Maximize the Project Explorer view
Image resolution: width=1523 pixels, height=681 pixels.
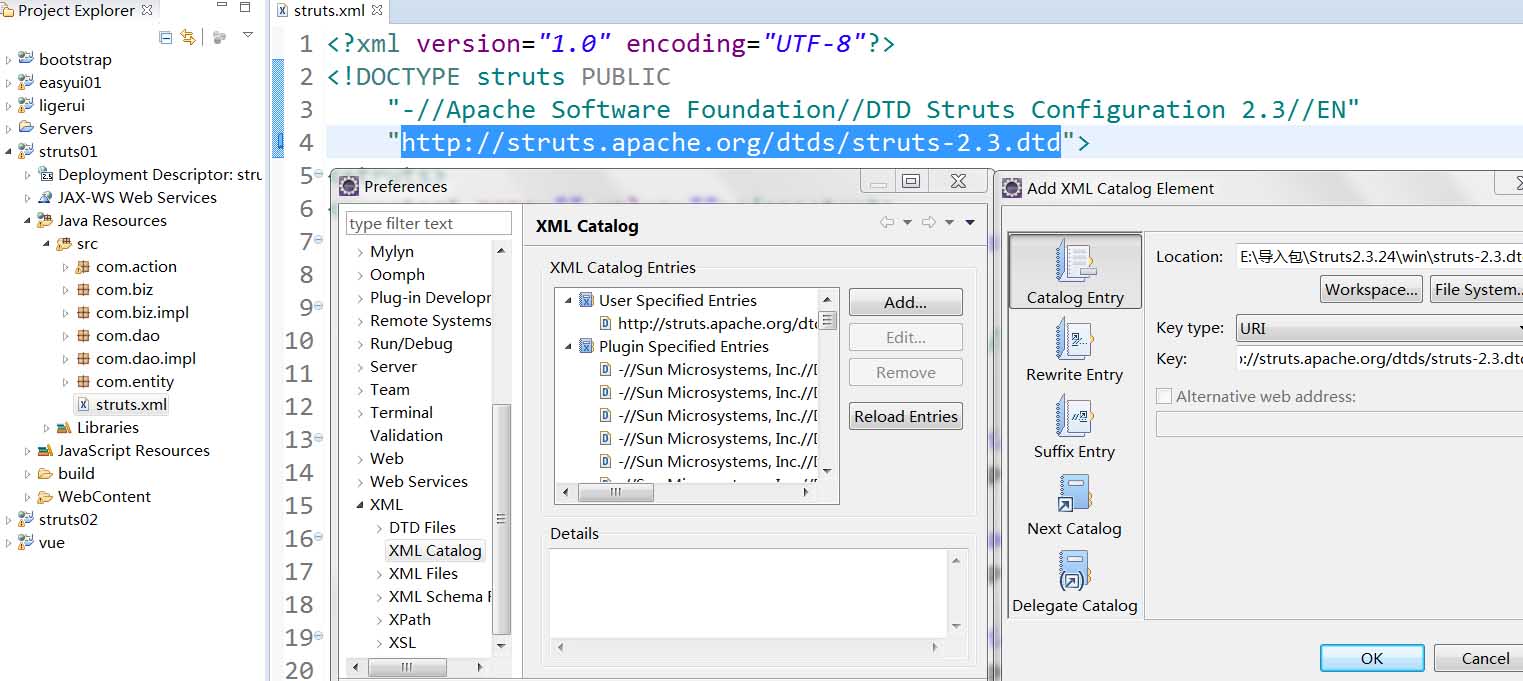tap(244, 9)
